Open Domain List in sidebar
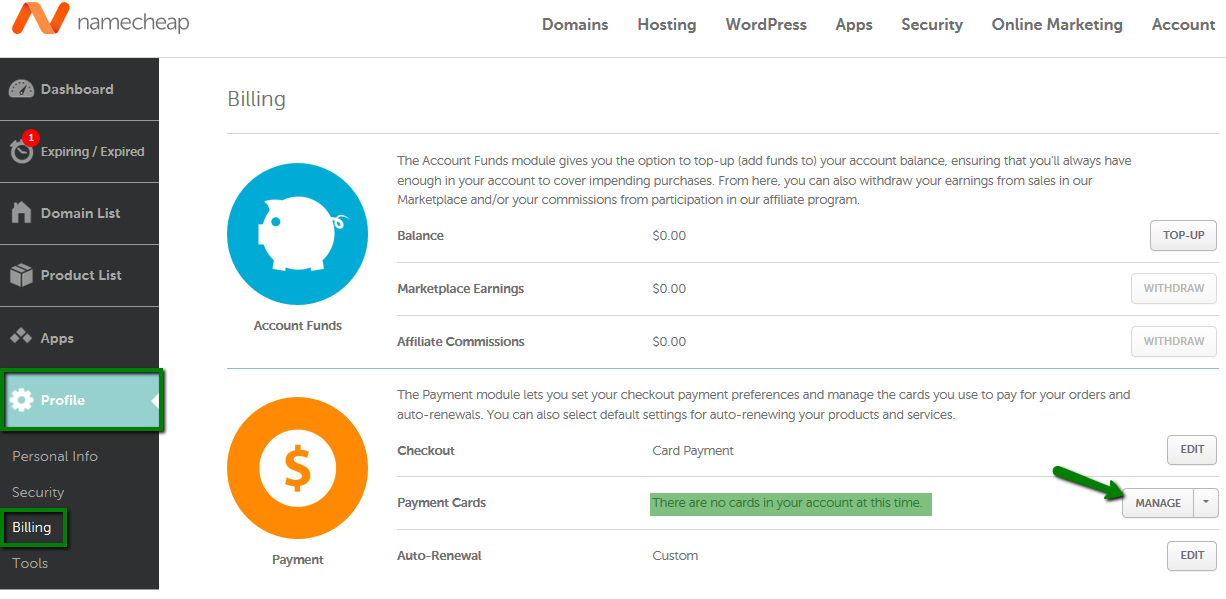Viewport: 1226px width, 599px height. tap(79, 213)
